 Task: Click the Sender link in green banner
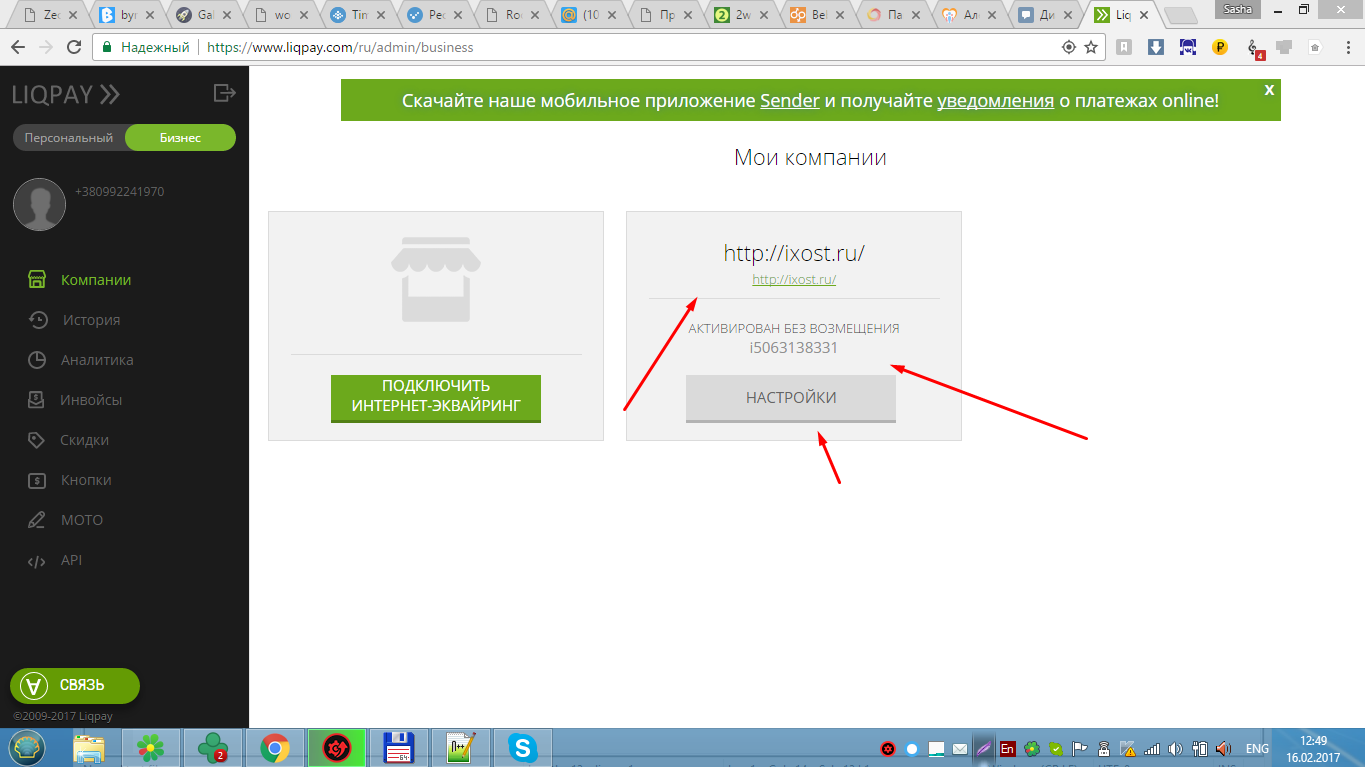tap(789, 101)
